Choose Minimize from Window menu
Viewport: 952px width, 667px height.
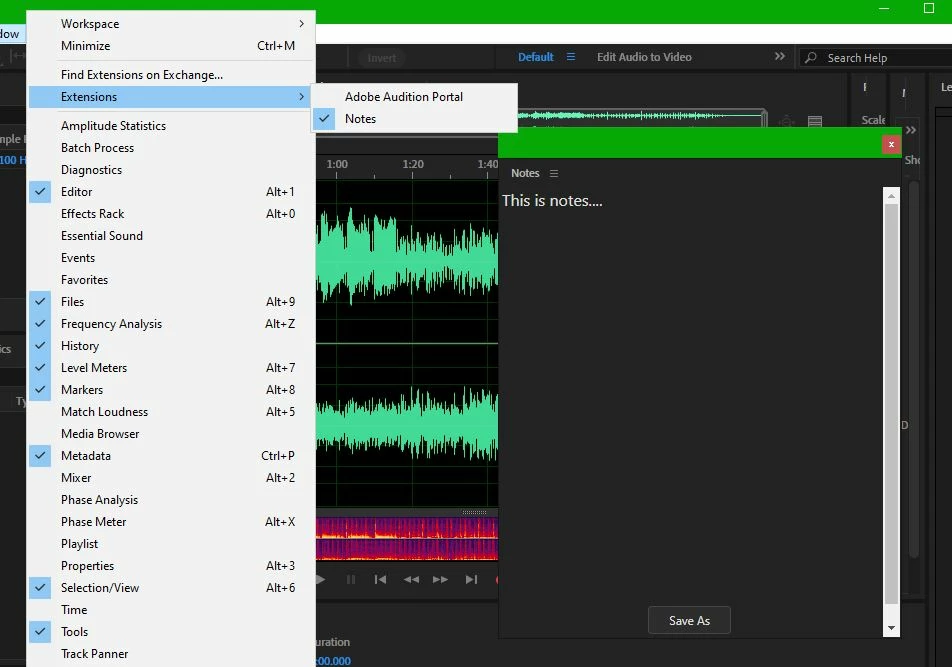tap(172, 46)
